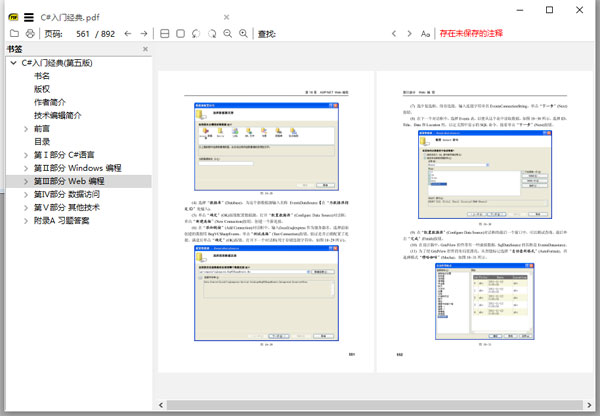Screen dimensions: 600x416
Task: Open the hamburger menu
Action: (29, 17)
